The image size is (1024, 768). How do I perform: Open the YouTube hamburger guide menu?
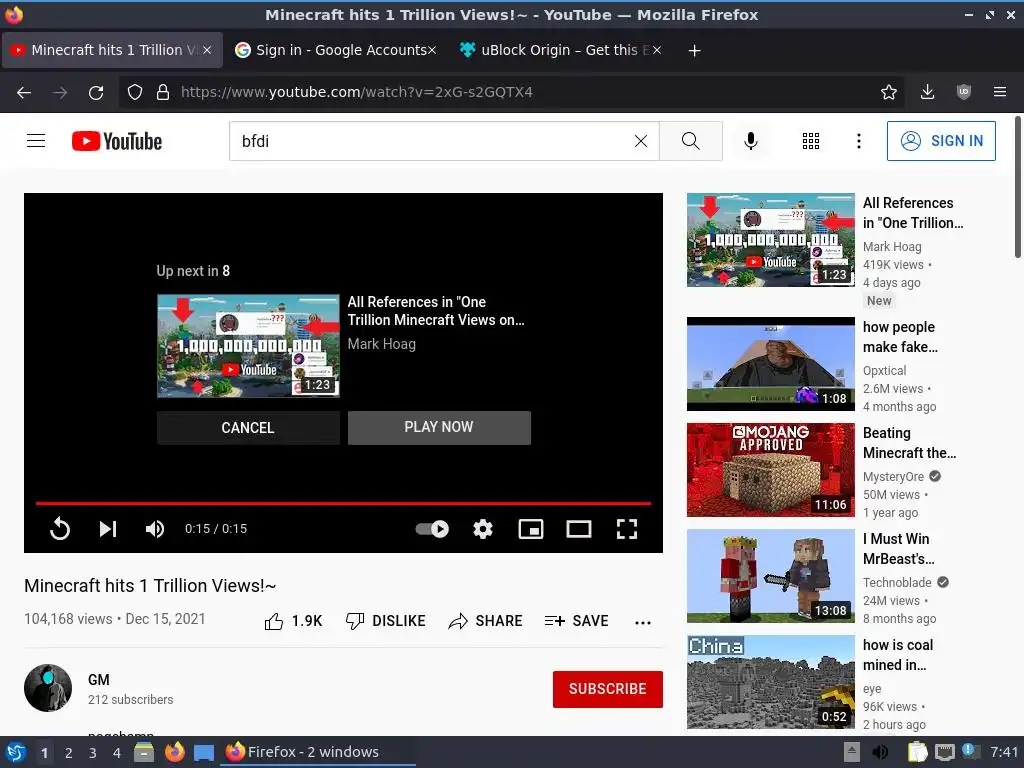[36, 140]
